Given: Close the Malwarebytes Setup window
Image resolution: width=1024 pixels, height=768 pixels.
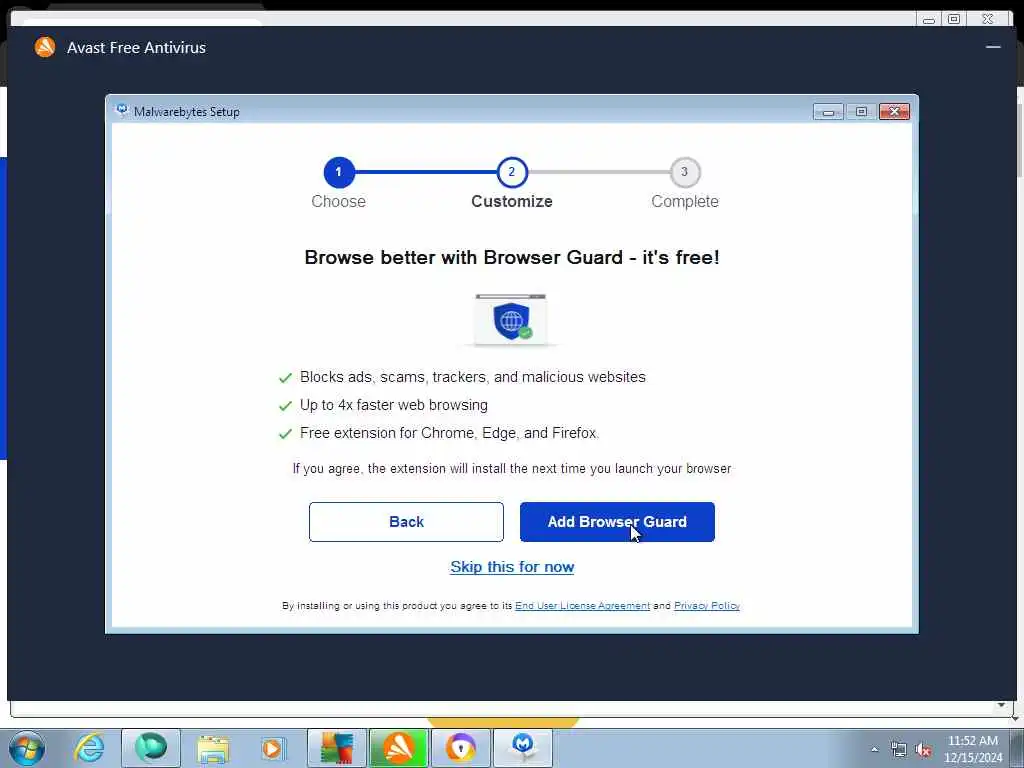Looking at the screenshot, I should click(894, 112).
